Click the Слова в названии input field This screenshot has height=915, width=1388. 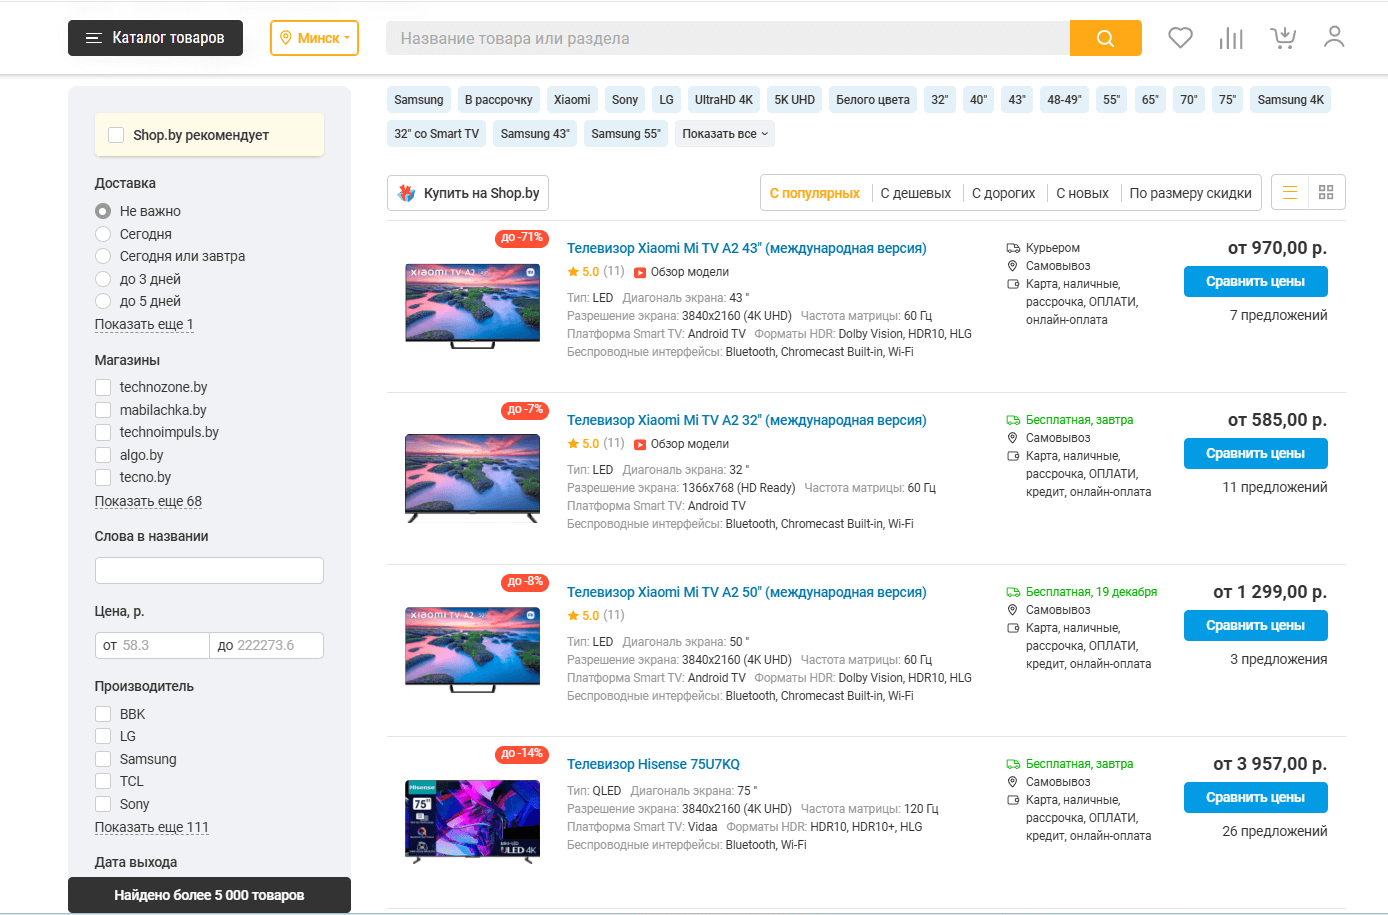(209, 570)
